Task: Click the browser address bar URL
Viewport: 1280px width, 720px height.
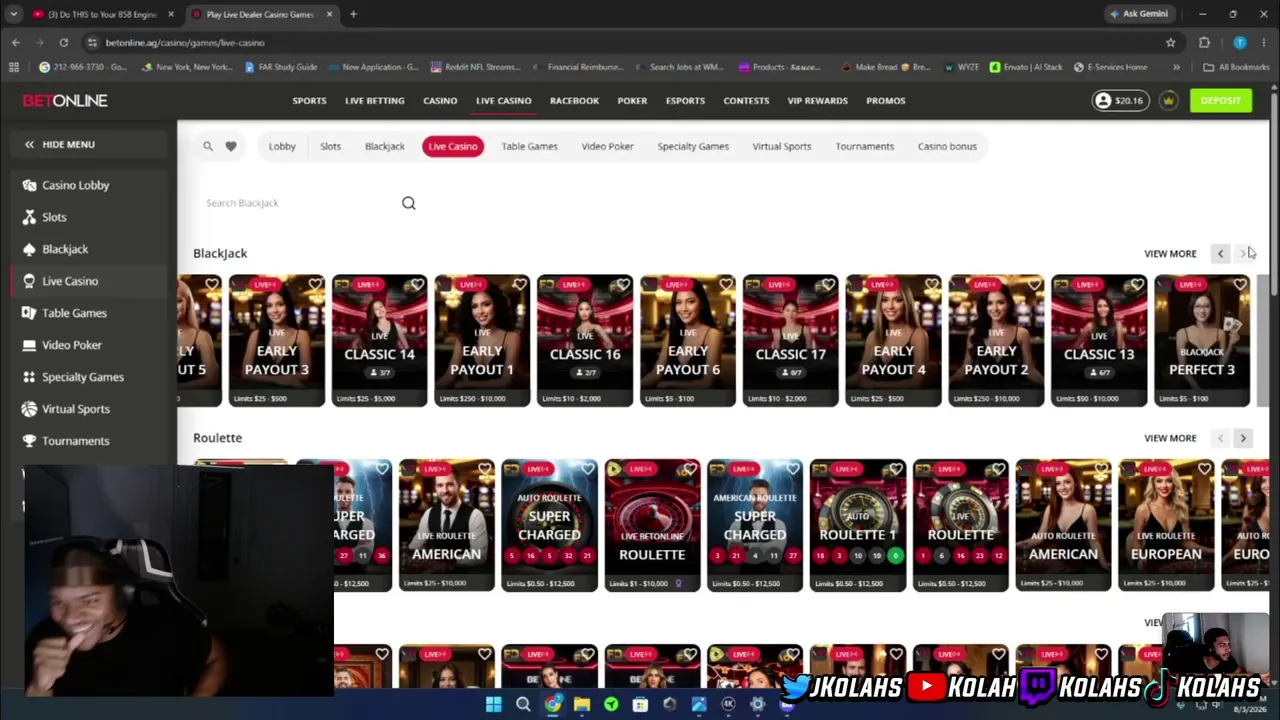Action: (185, 42)
